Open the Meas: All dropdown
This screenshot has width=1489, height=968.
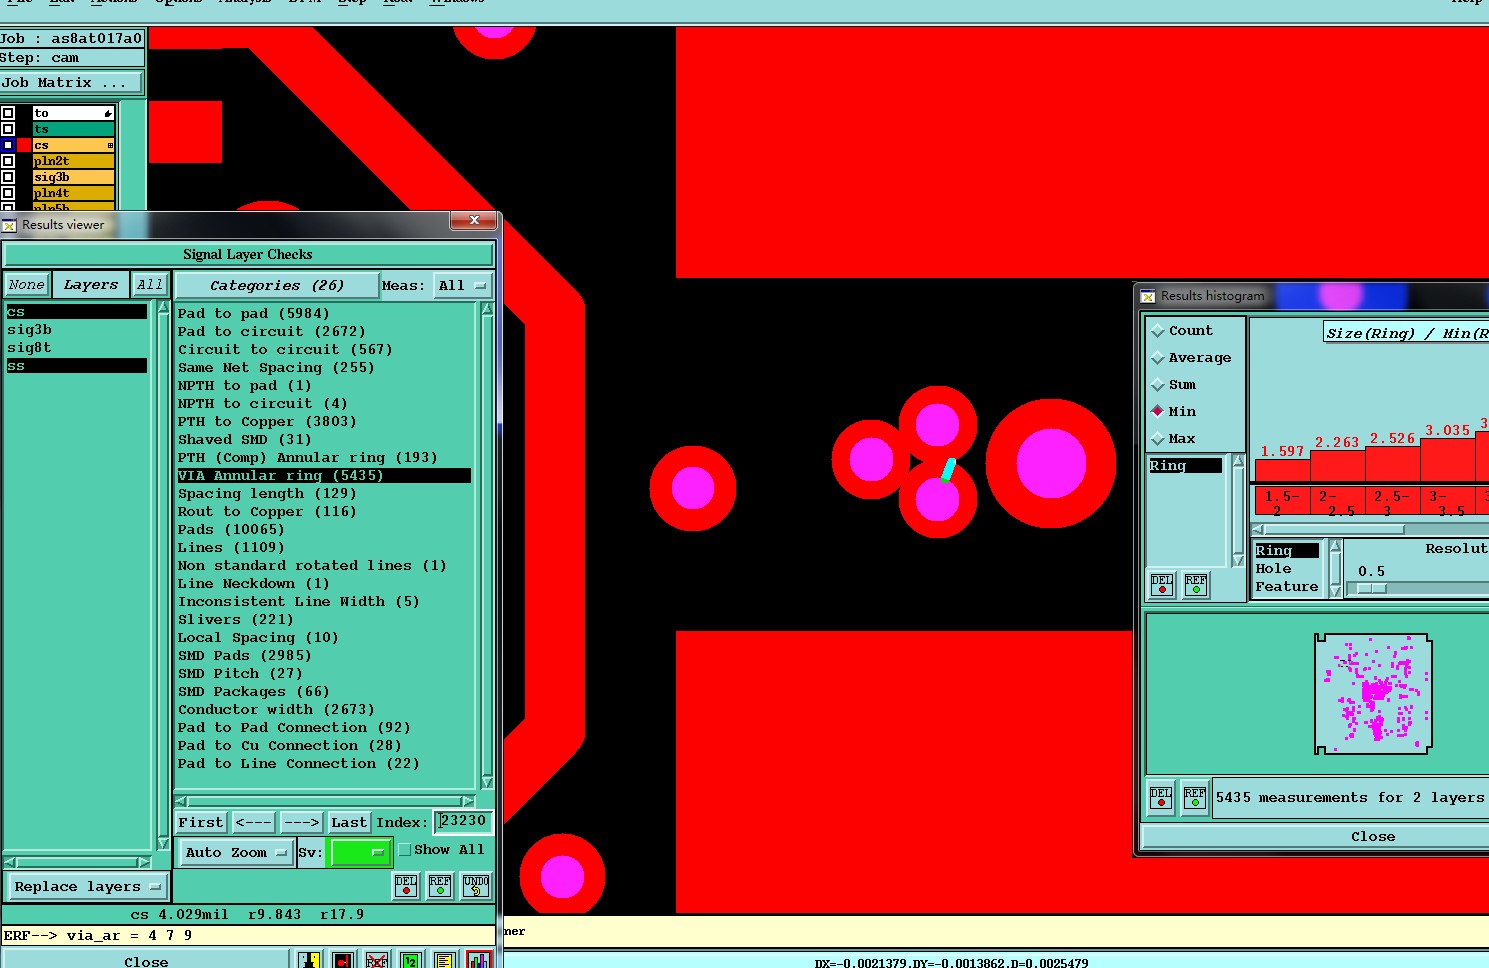pyautogui.click(x=463, y=286)
